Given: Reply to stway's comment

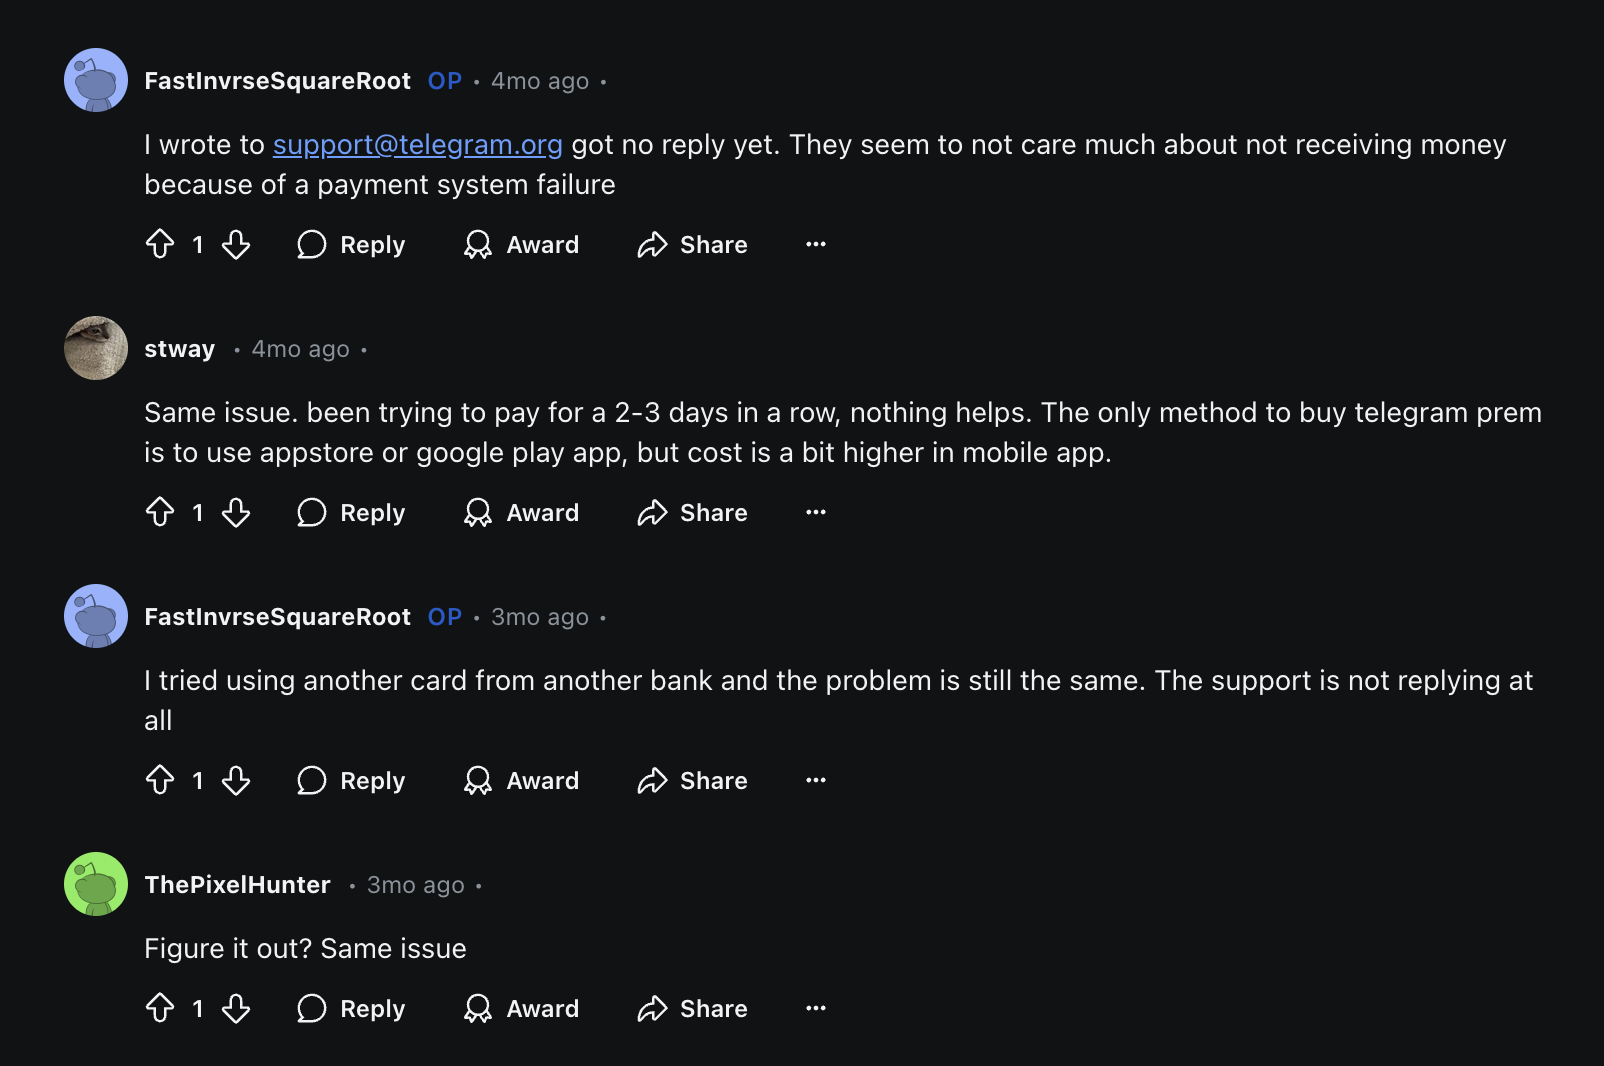Looking at the screenshot, I should (351, 512).
